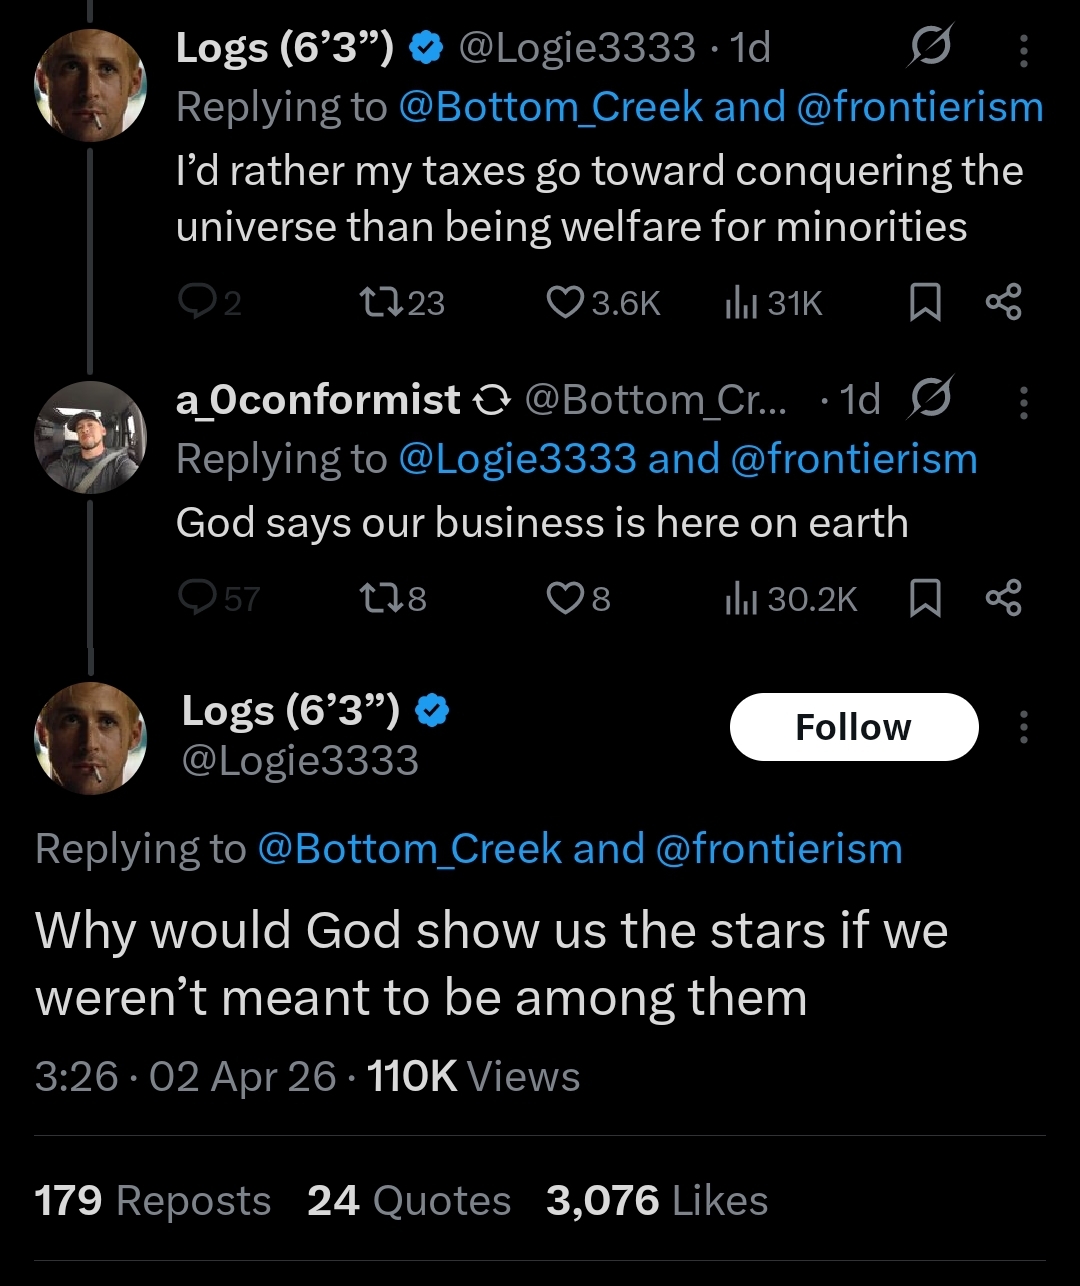Image resolution: width=1080 pixels, height=1286 pixels.
Task: Bookmark a_0conformist's reply
Action: click(x=925, y=598)
